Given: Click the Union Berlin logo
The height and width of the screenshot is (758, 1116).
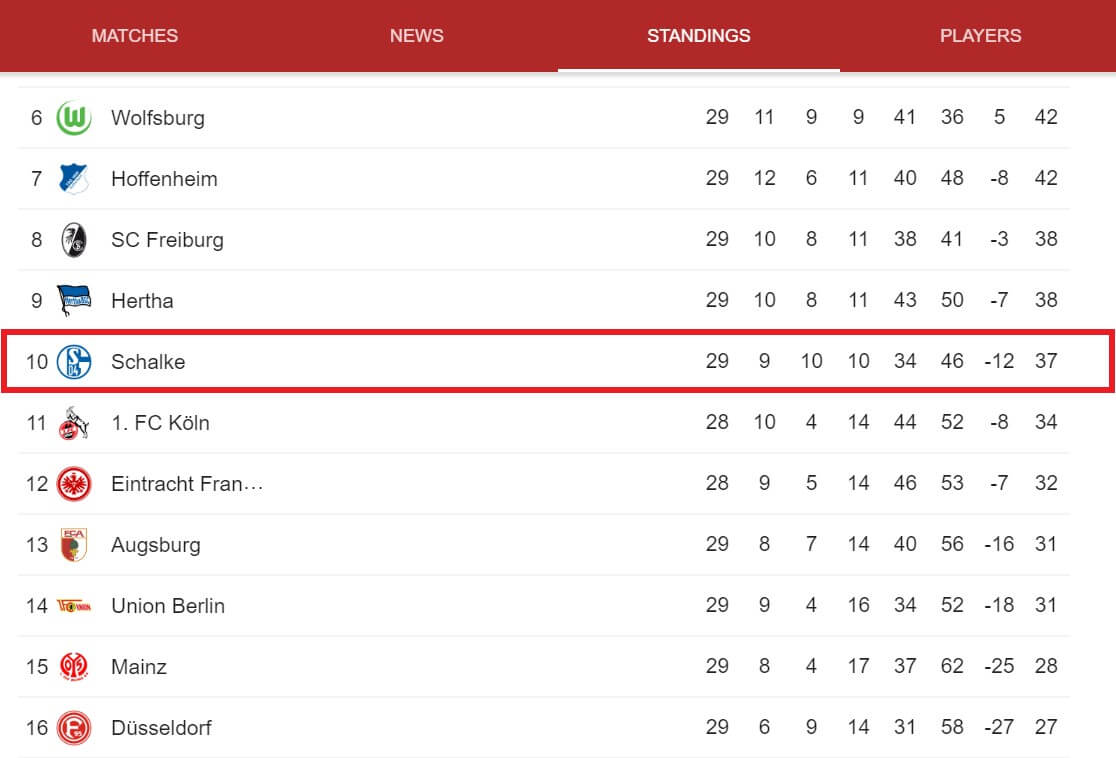Looking at the screenshot, I should tap(74, 606).
